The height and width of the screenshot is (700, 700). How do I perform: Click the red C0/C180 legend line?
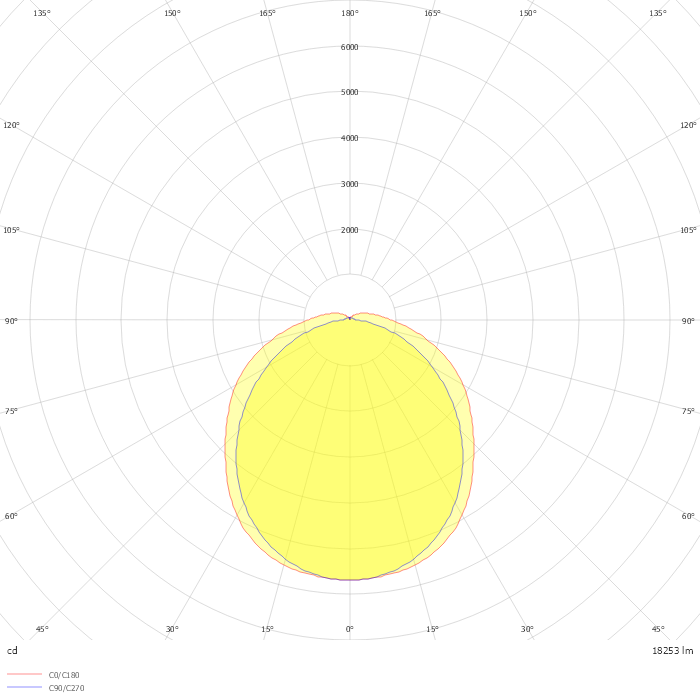tap(25, 674)
